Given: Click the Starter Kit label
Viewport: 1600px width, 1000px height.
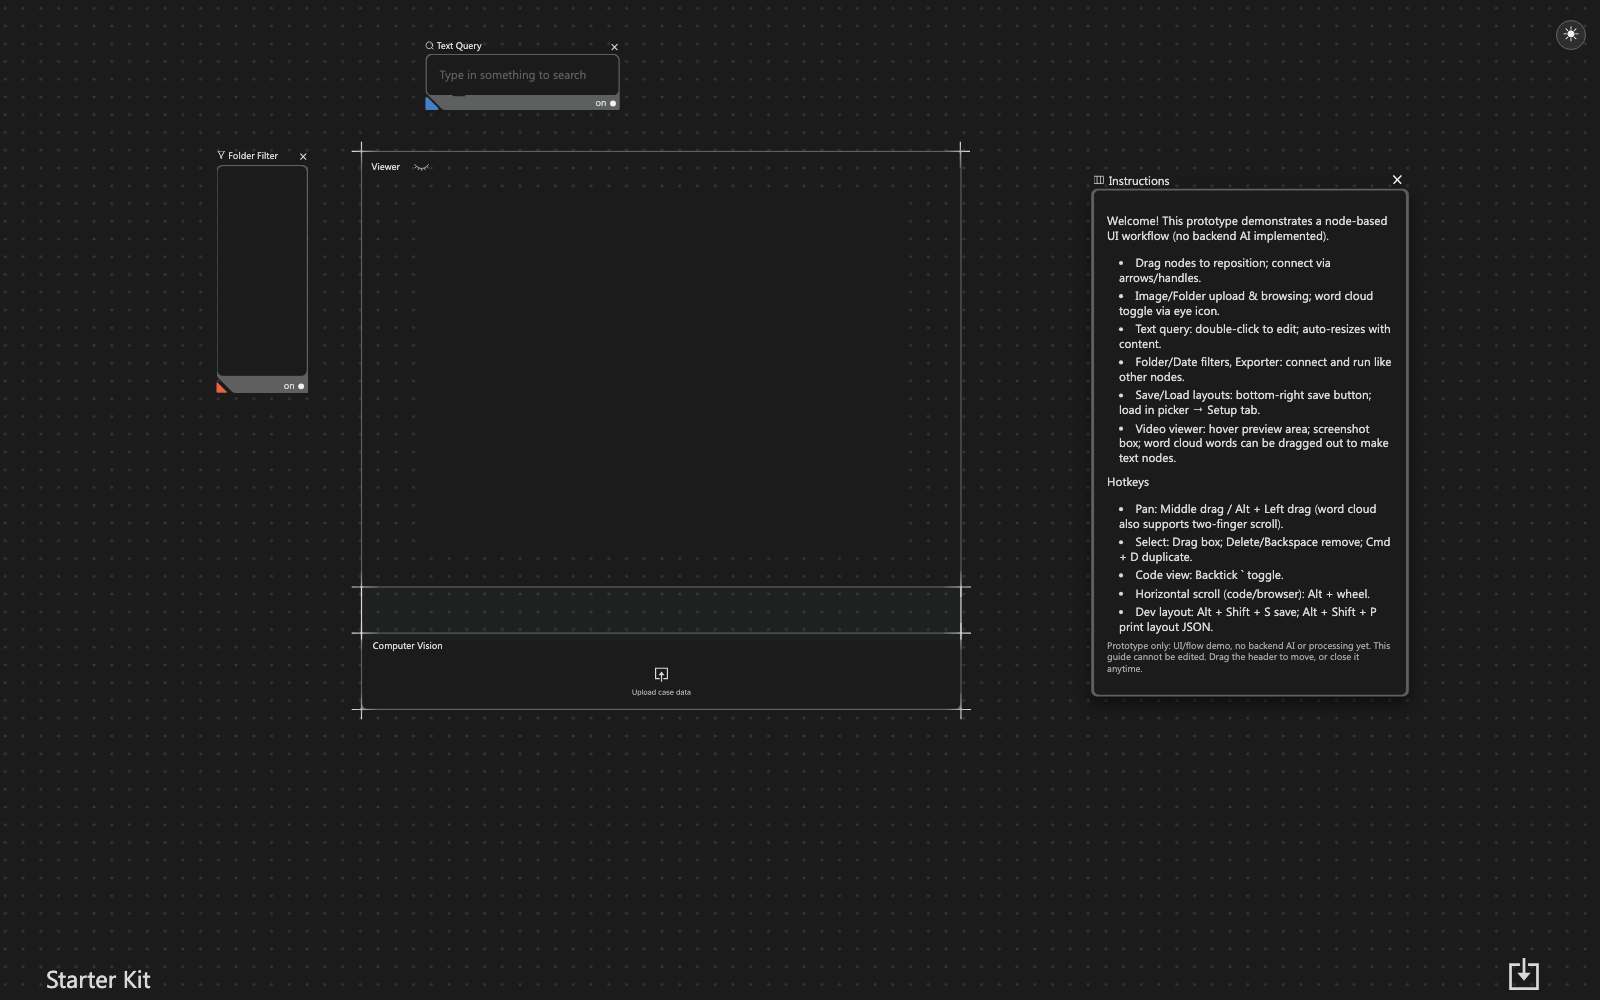Looking at the screenshot, I should (98, 980).
